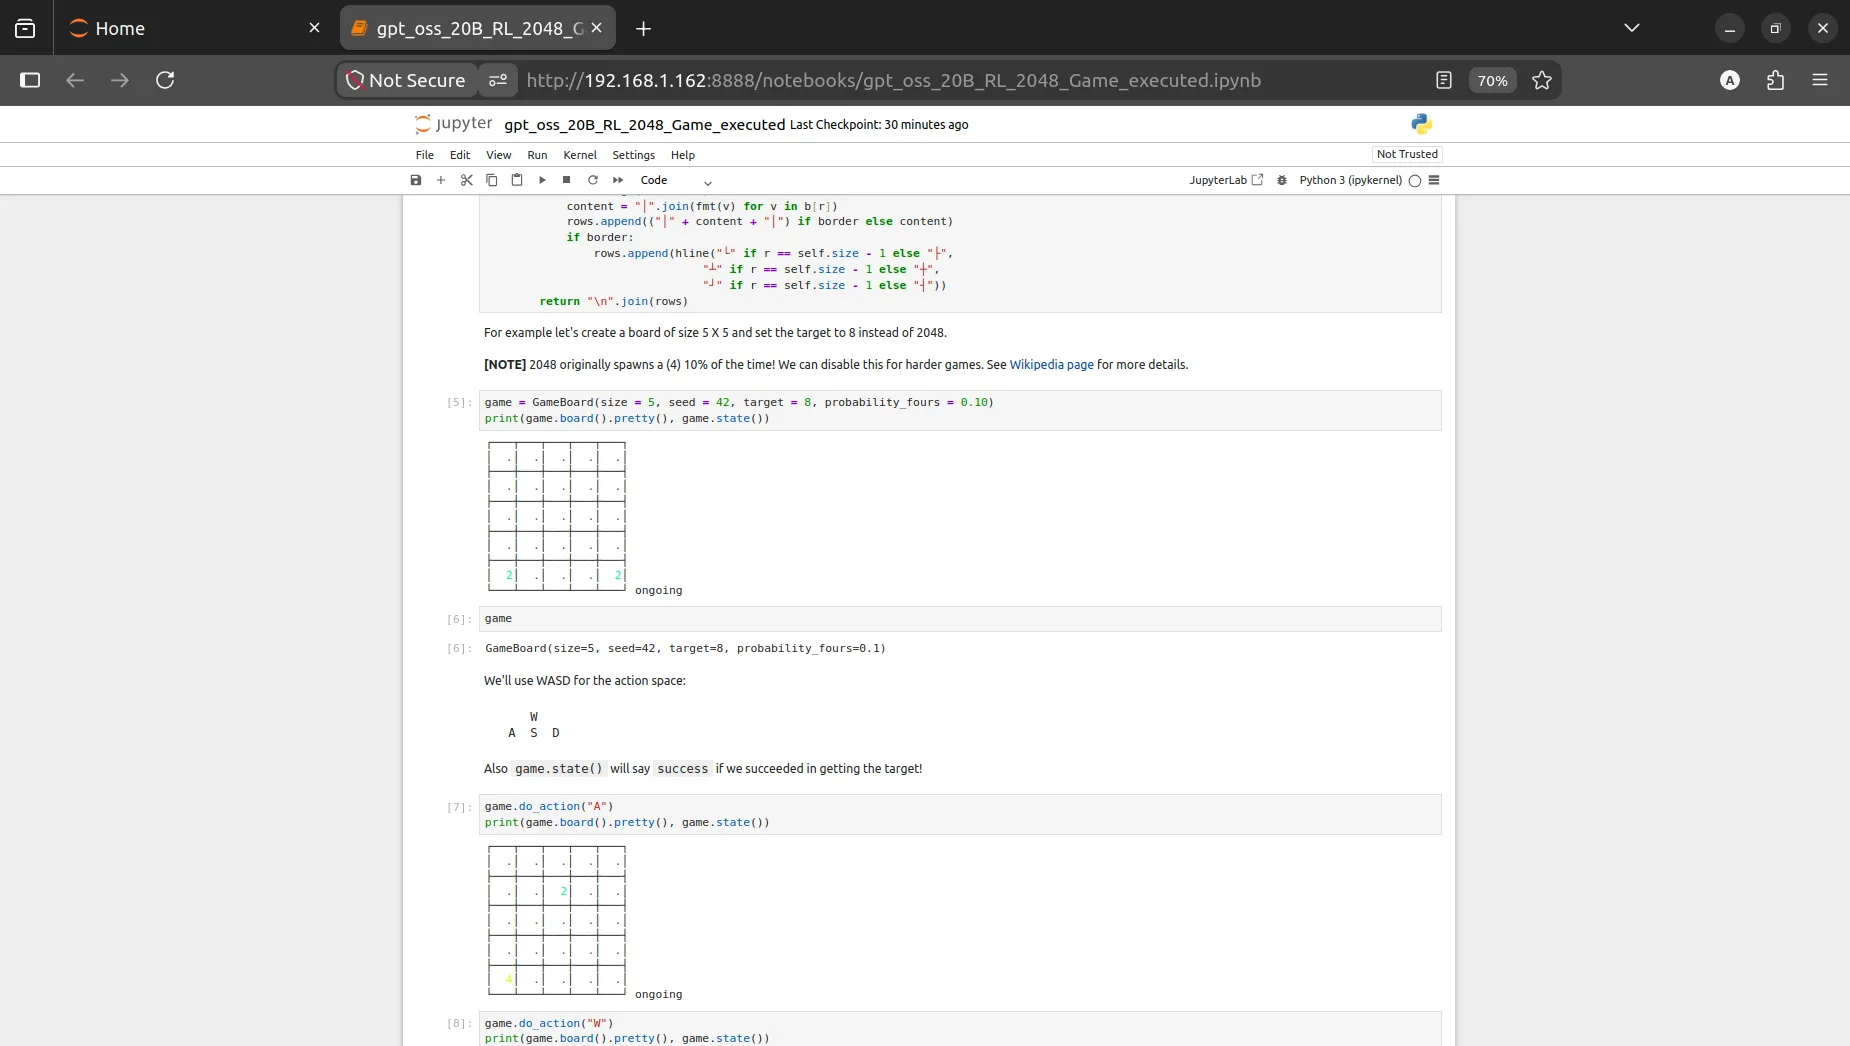Click the Last Checkpoint text

click(879, 125)
